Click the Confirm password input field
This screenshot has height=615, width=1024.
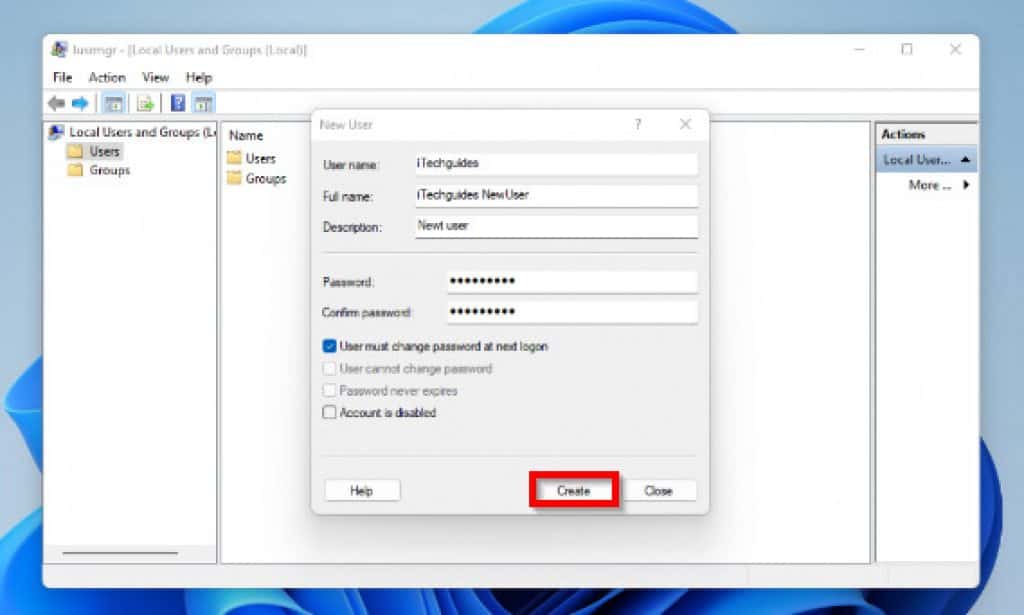pyautogui.click(x=572, y=312)
